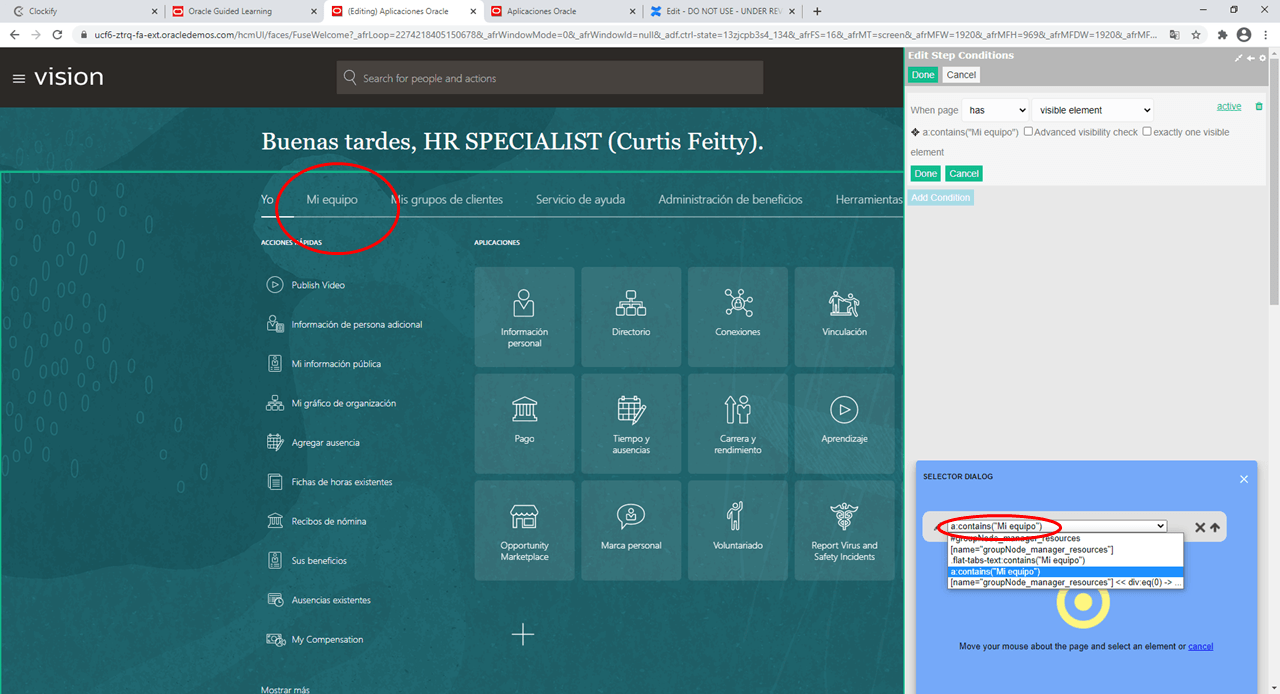Enable Advanced visibility check checkbox

(1028, 132)
